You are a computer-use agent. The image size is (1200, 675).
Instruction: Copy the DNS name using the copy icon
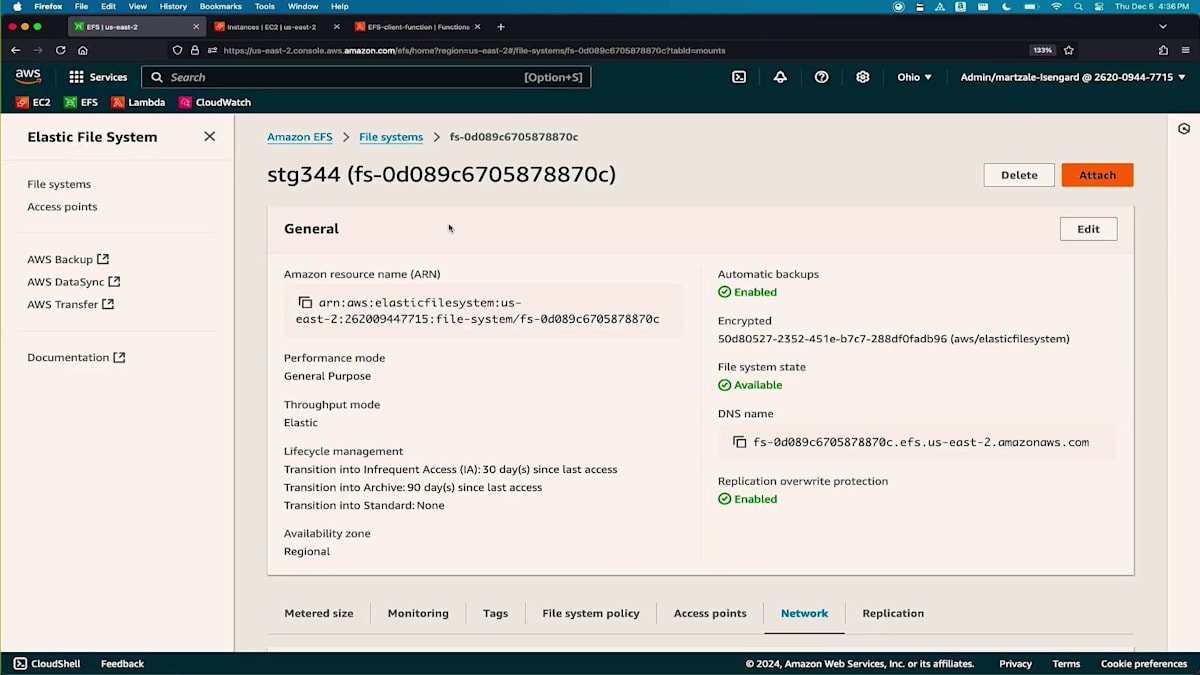(740, 442)
